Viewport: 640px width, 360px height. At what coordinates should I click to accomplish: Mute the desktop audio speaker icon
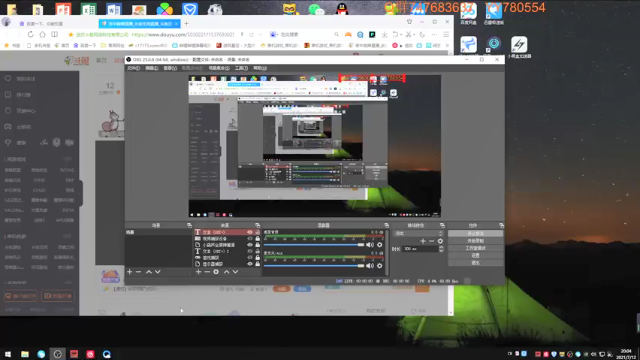(370, 244)
